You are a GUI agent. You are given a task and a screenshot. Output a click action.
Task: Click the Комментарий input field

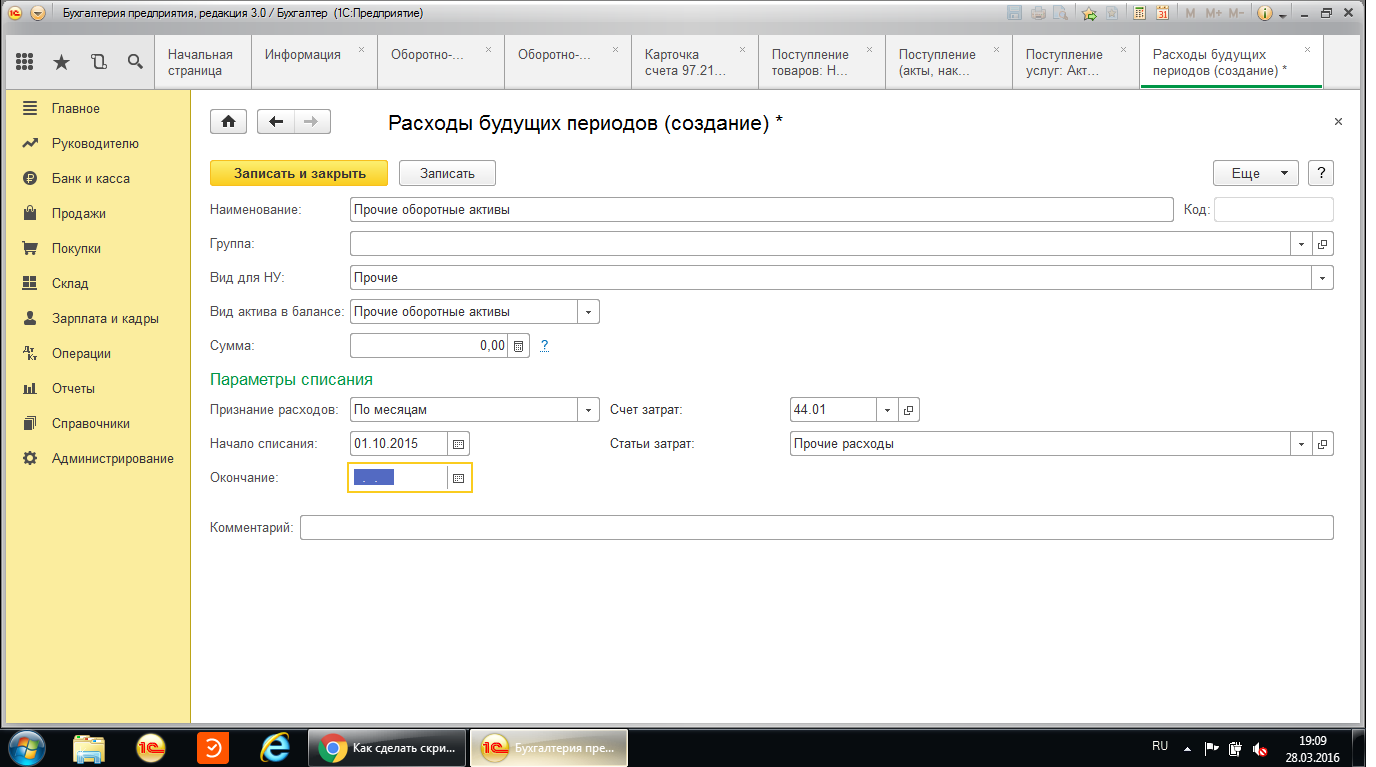(816, 528)
